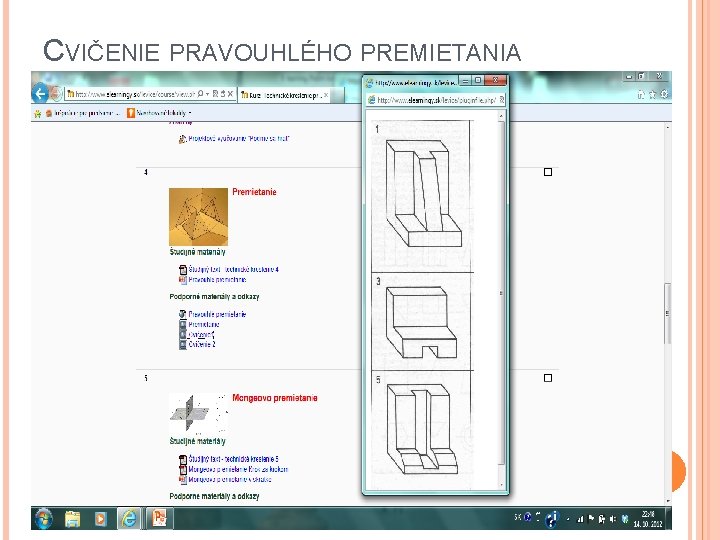Click the Mongeovo premietanie thumbnail image

198,413
